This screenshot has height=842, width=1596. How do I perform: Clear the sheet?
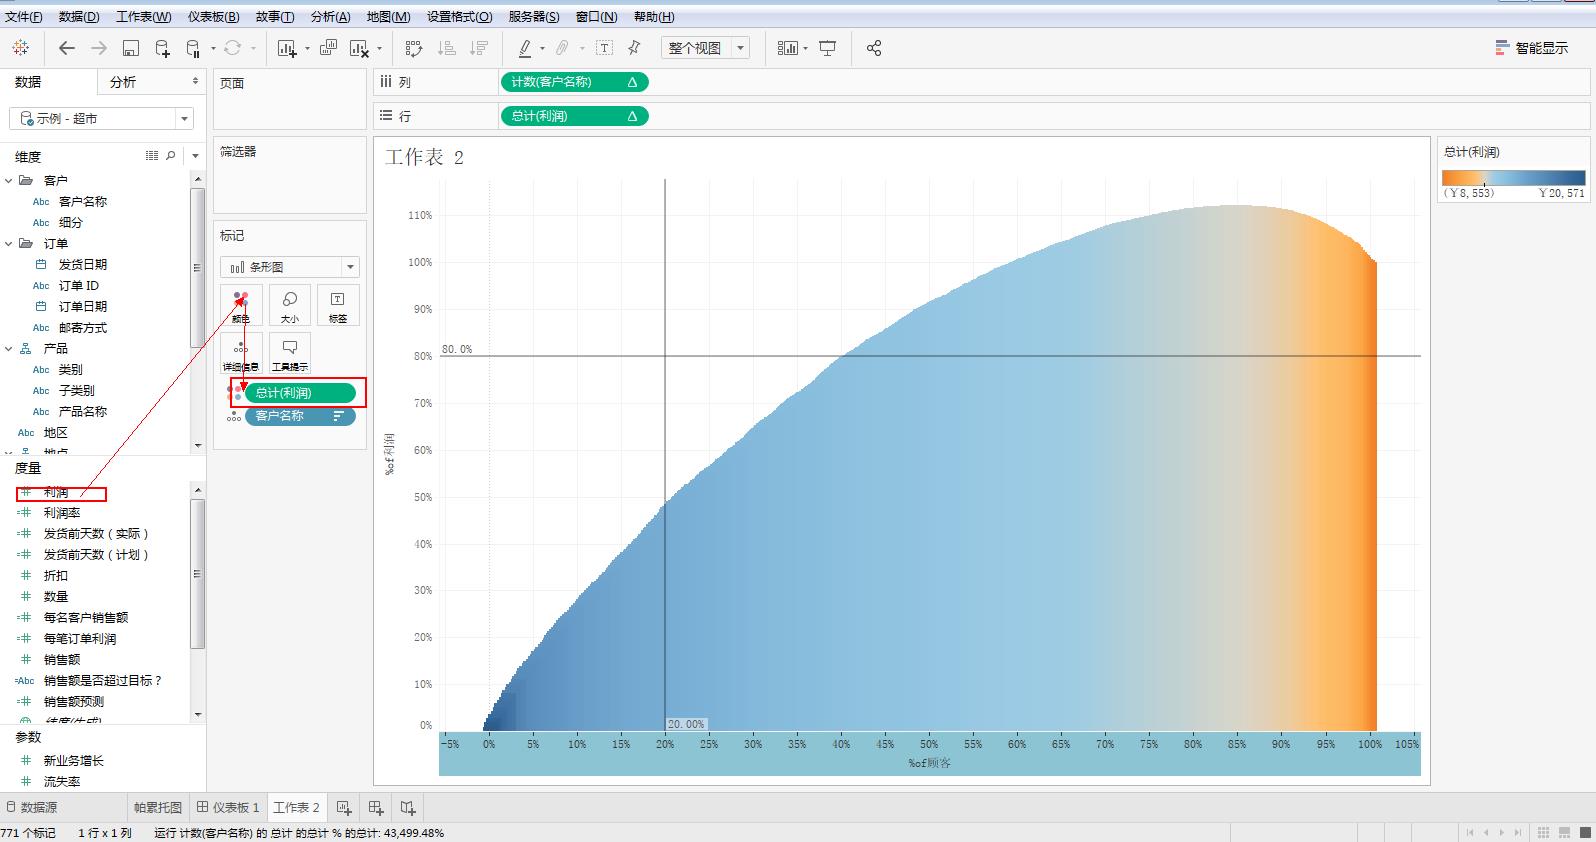[359, 48]
